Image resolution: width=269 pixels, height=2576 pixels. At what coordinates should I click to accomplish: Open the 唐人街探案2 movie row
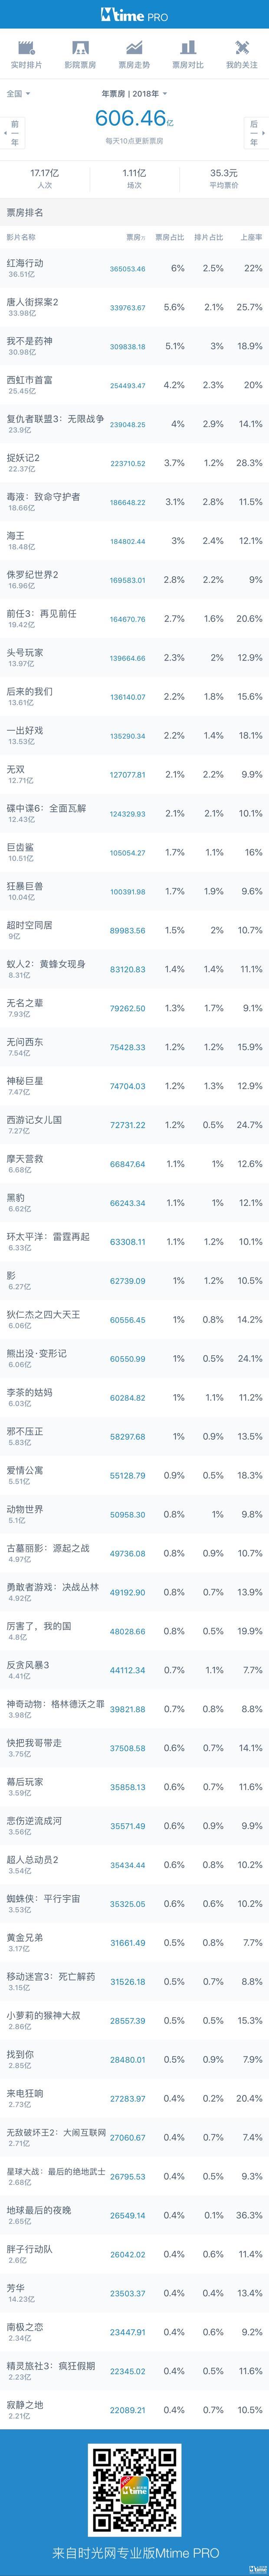pos(134,307)
